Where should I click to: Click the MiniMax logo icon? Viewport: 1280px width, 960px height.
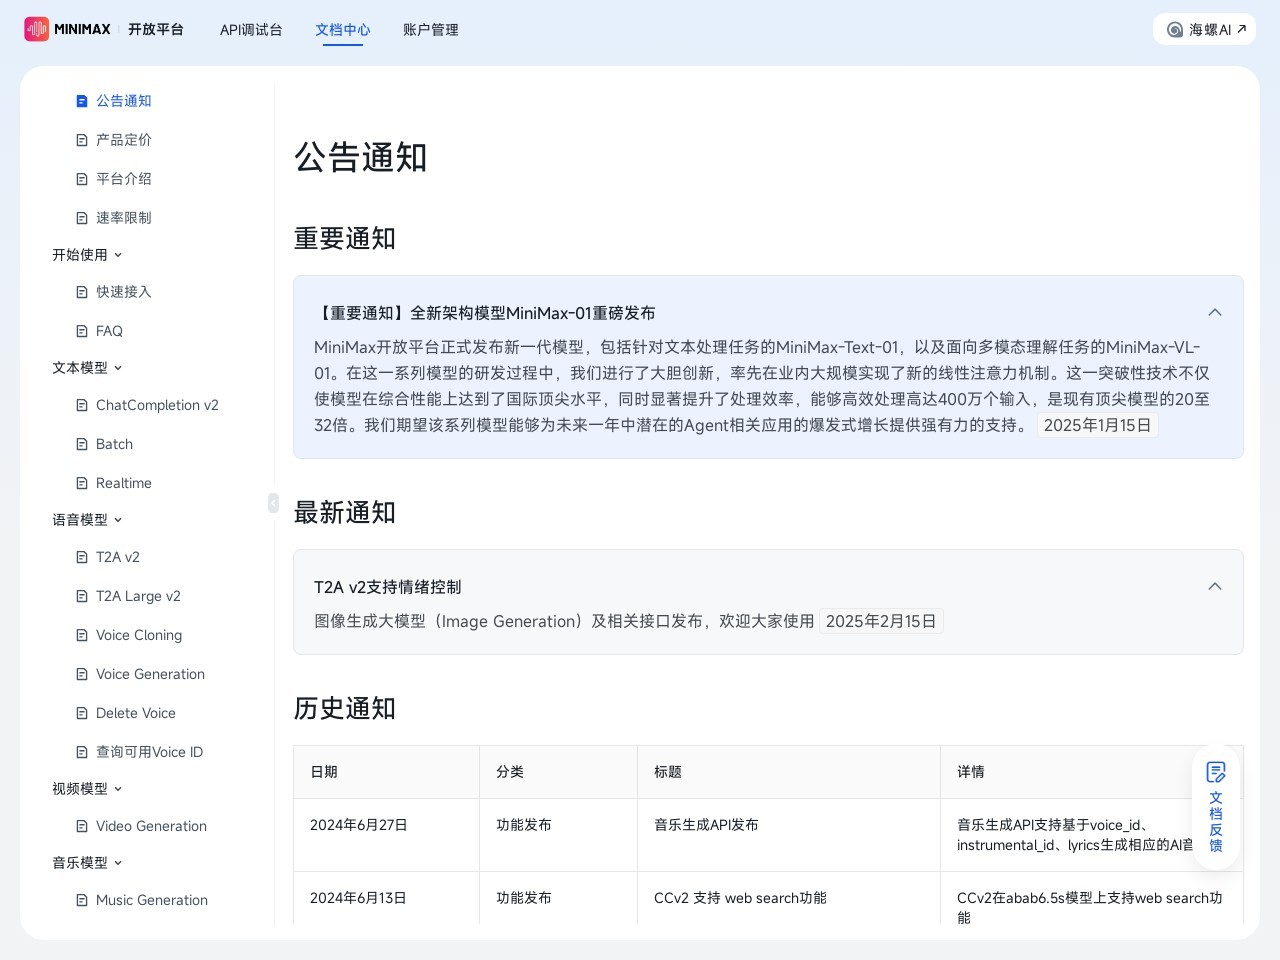(x=36, y=29)
